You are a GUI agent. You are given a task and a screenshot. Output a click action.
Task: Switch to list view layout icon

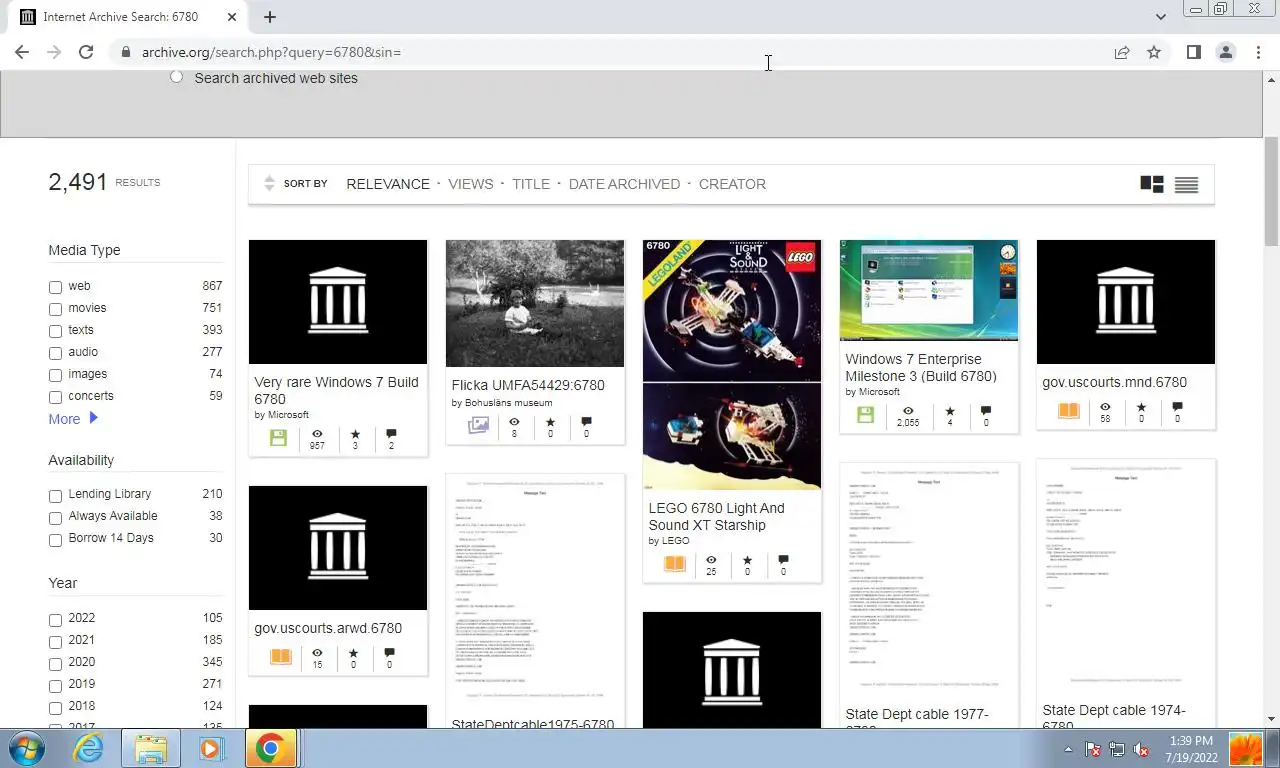point(1186,184)
